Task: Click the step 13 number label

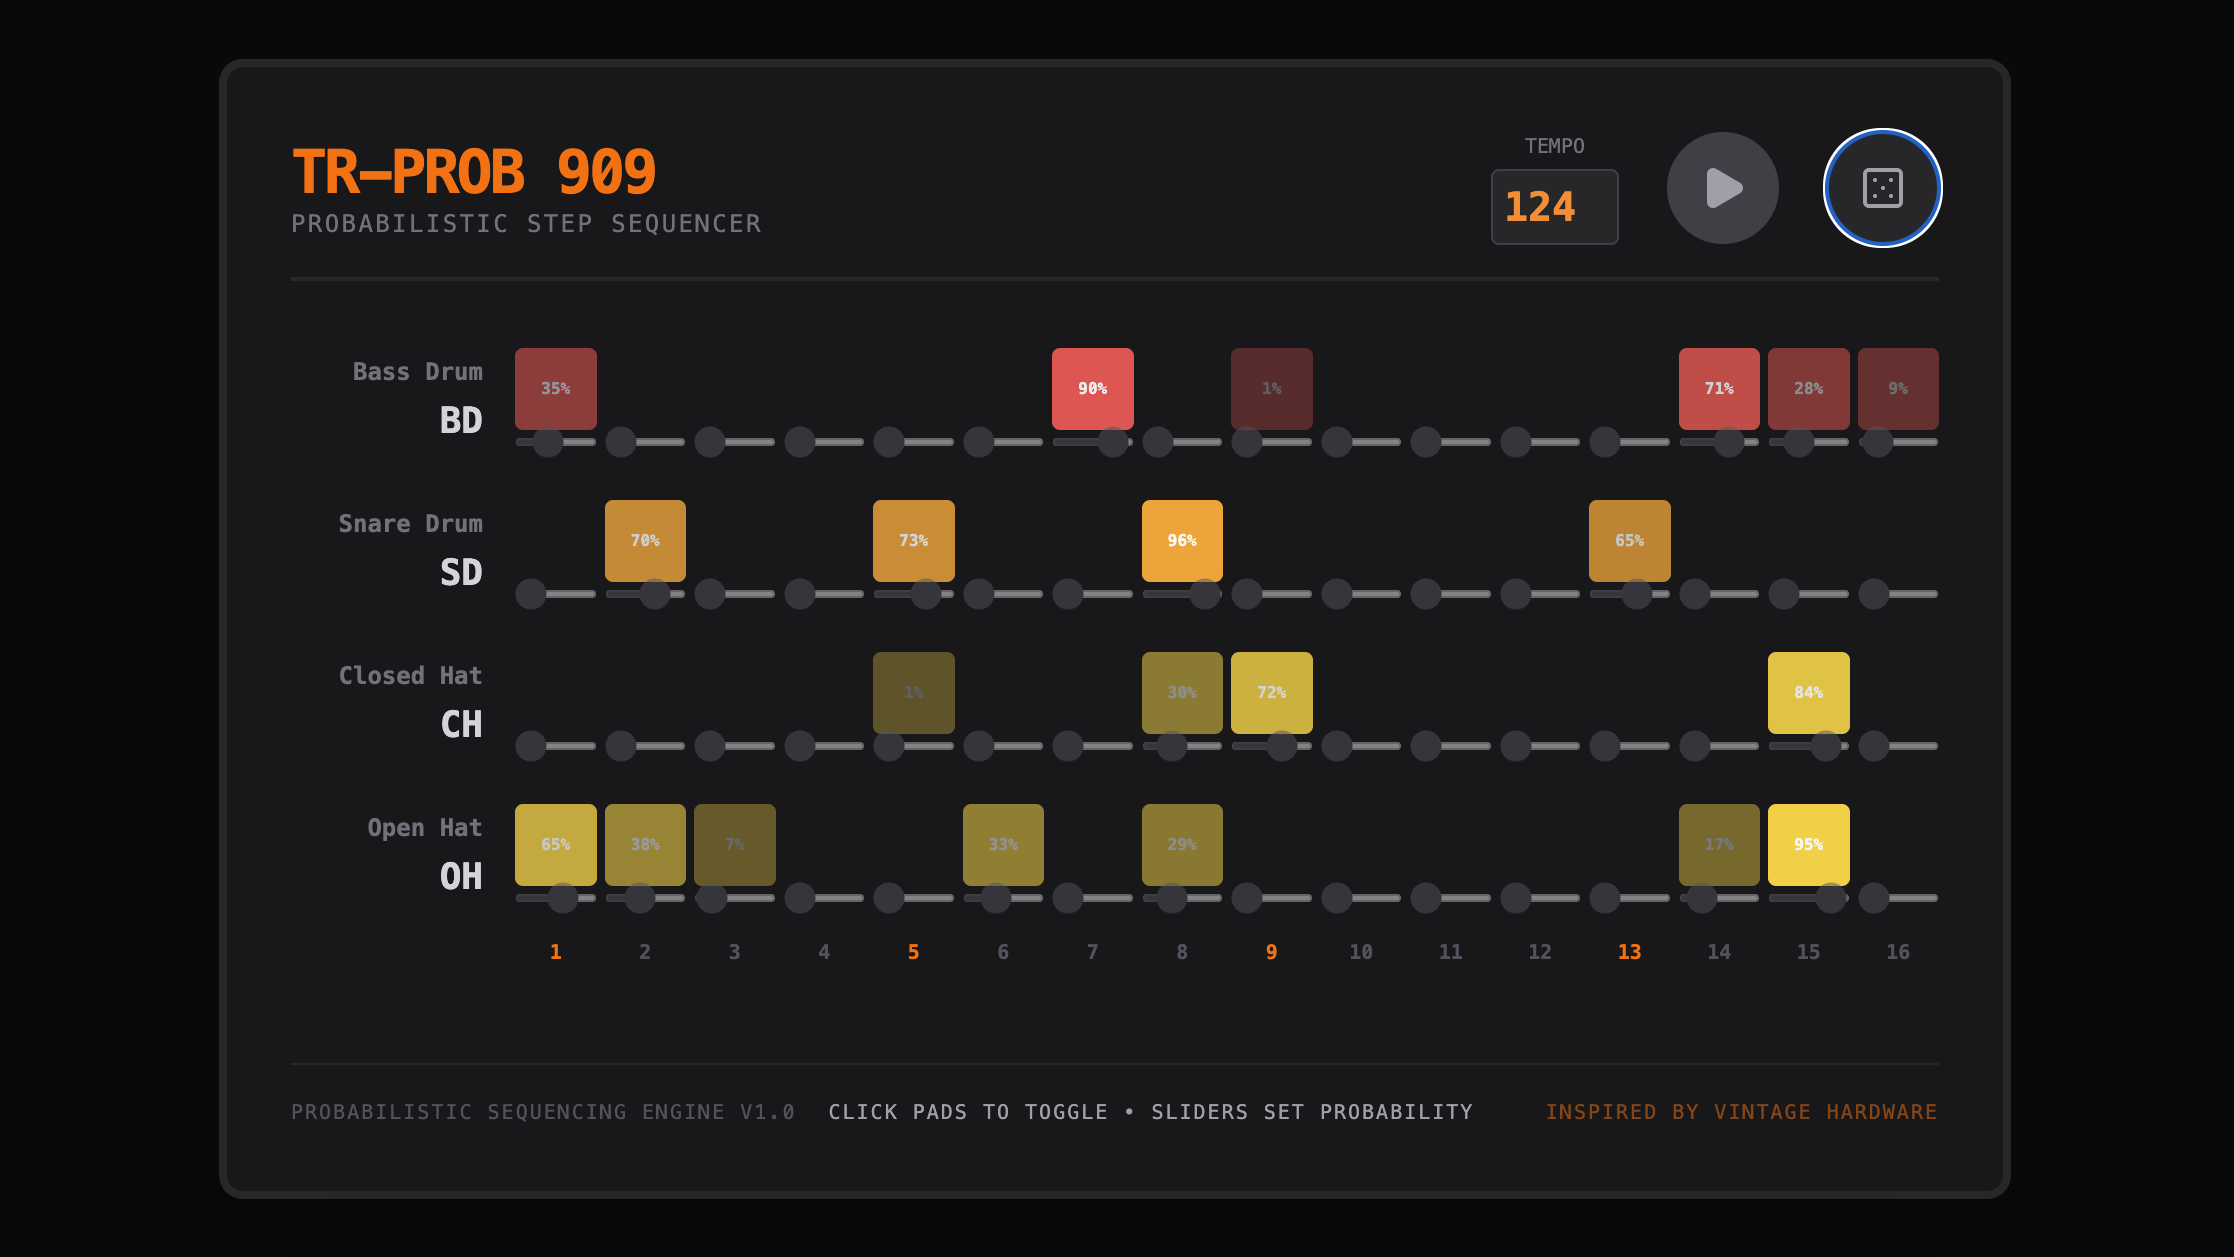Action: (x=1629, y=952)
